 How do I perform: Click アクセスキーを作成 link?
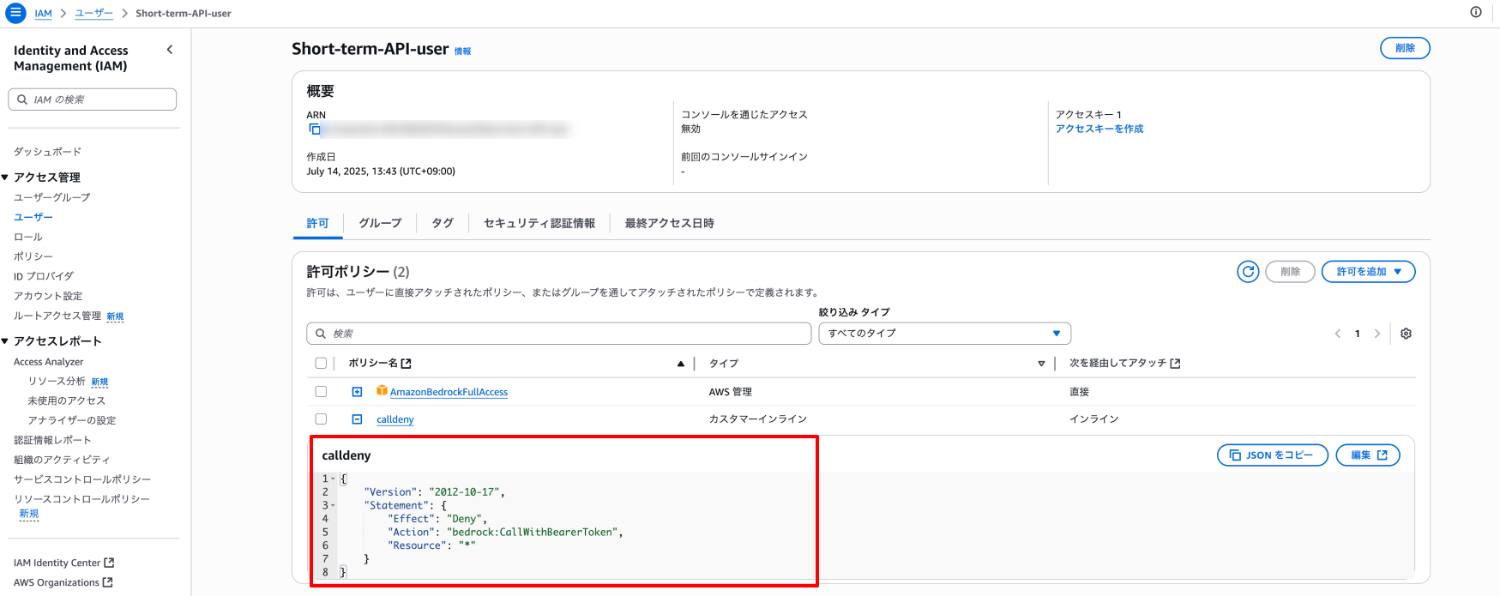point(1099,129)
